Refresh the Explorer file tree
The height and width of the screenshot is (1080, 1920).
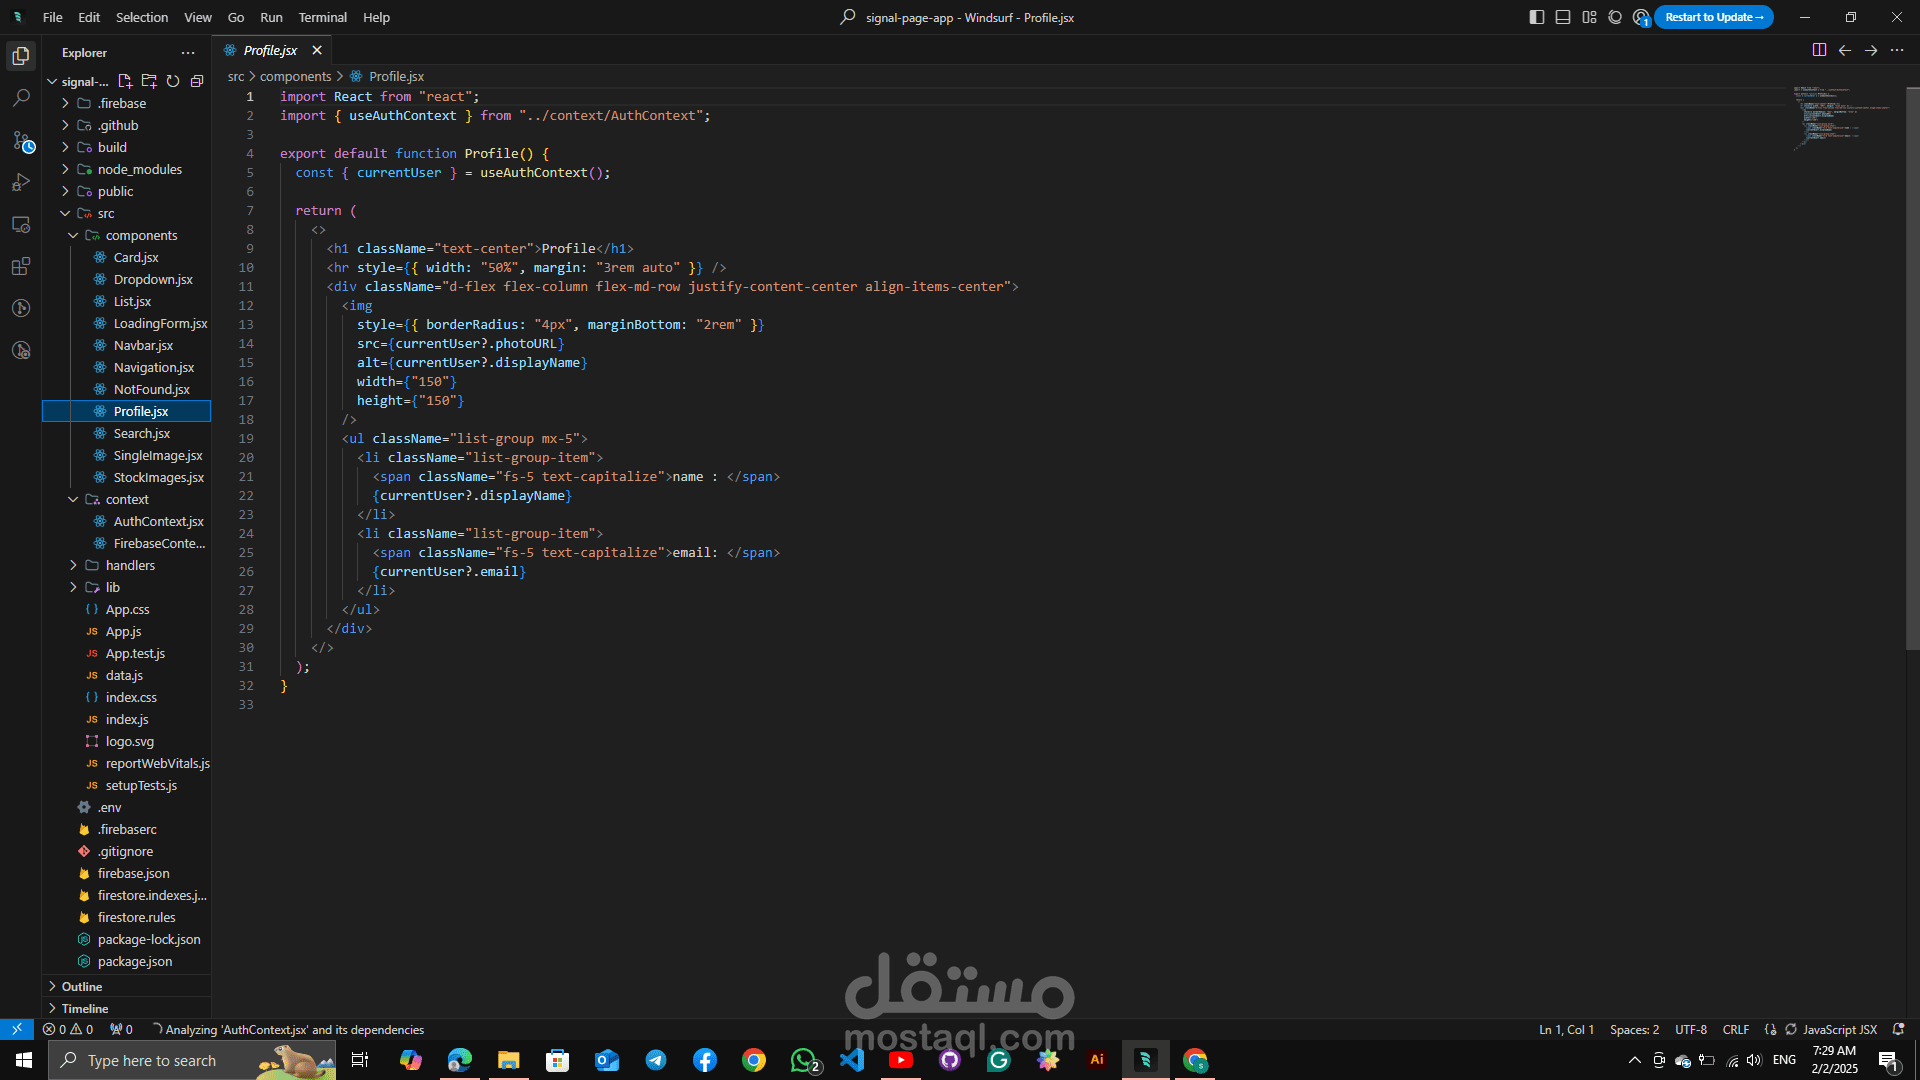pos(173,81)
